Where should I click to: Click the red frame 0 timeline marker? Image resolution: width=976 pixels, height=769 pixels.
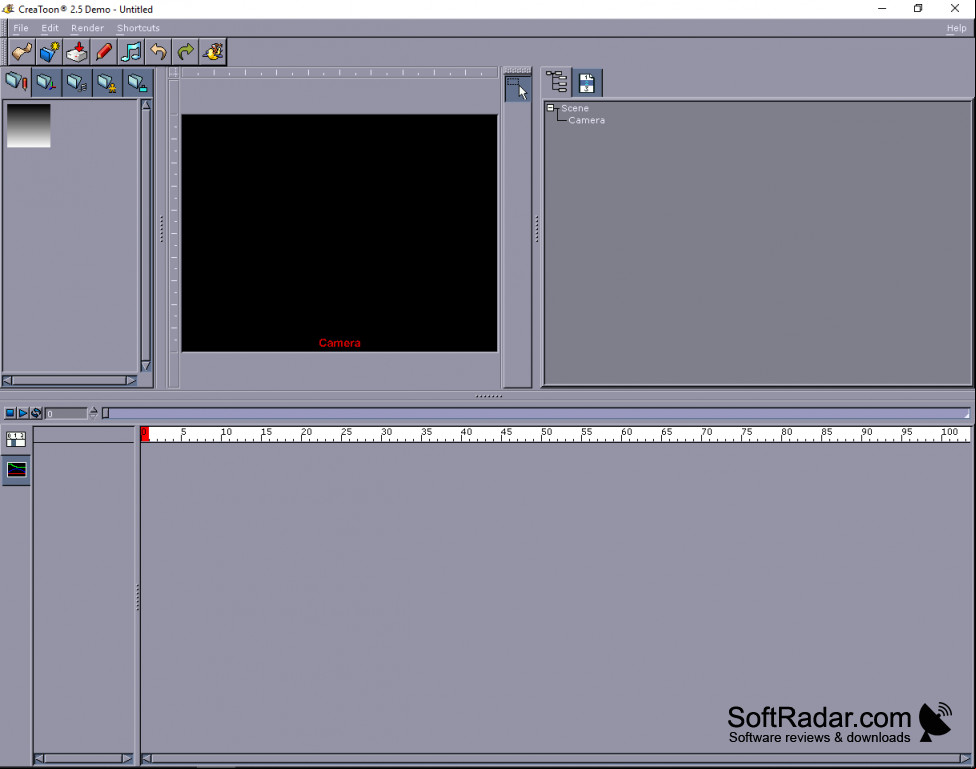(144, 434)
